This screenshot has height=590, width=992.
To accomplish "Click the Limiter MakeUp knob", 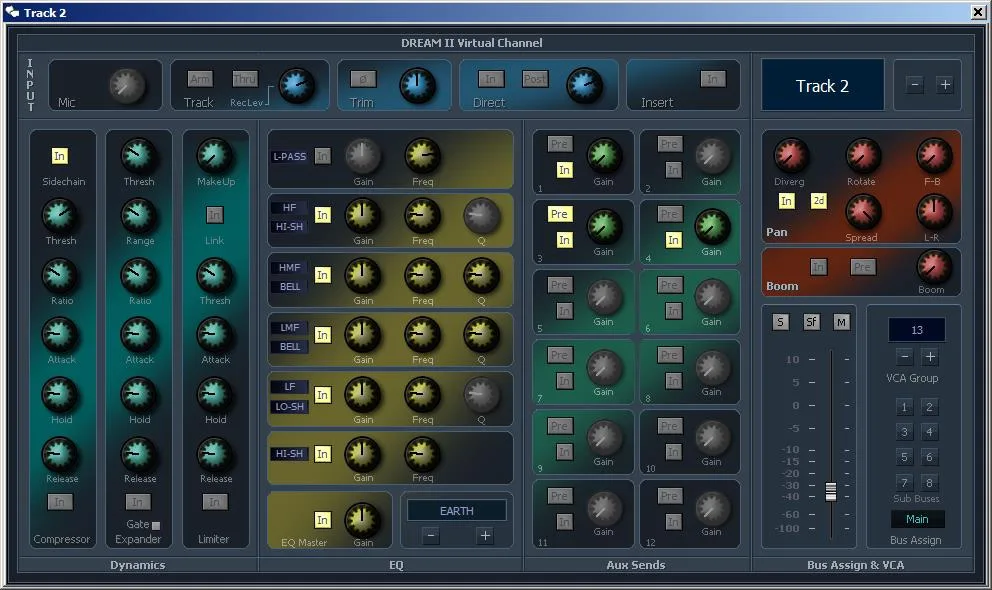I will pos(214,156).
